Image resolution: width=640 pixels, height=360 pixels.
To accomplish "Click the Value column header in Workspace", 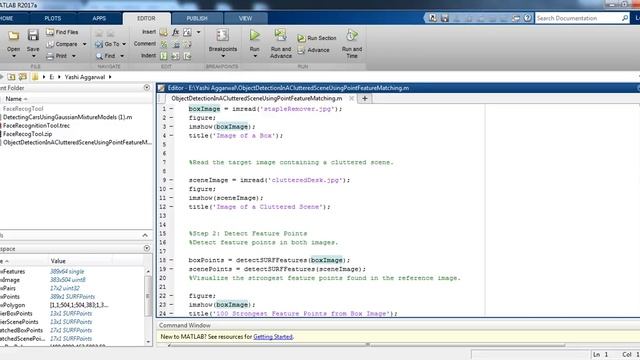I will click(58, 261).
